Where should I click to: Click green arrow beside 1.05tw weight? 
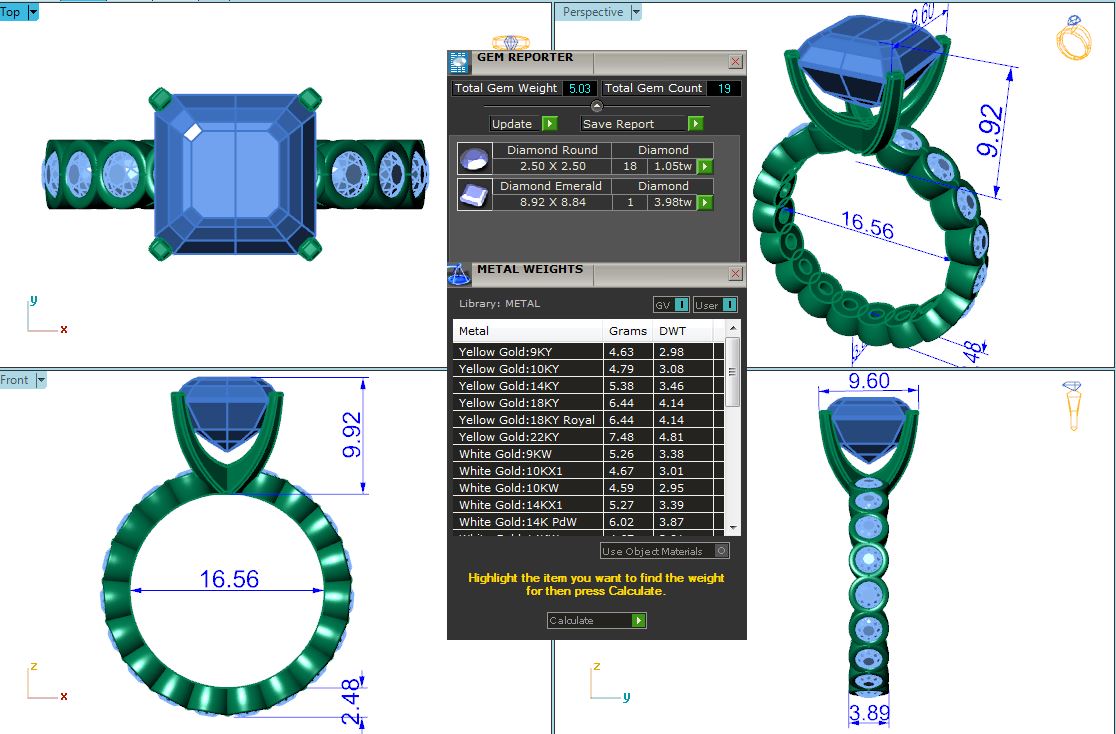[x=705, y=166]
